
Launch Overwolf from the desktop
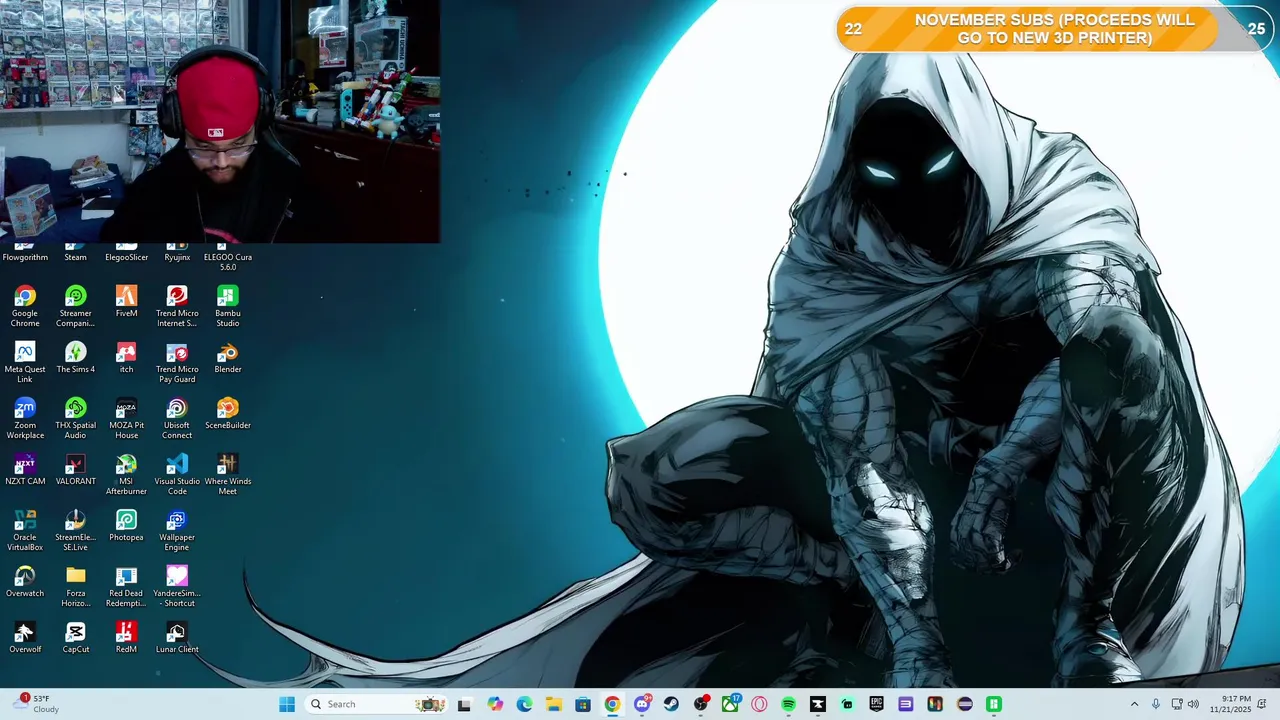tap(25, 637)
